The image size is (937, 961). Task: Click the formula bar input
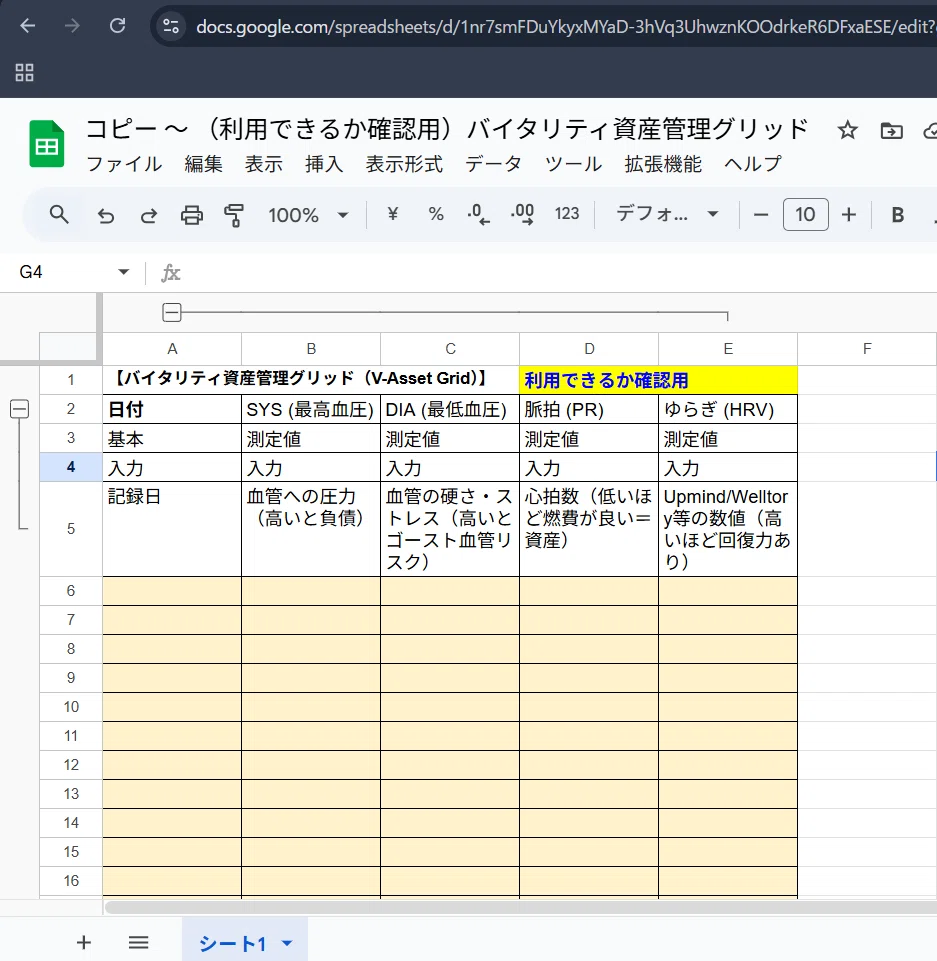tap(558, 273)
